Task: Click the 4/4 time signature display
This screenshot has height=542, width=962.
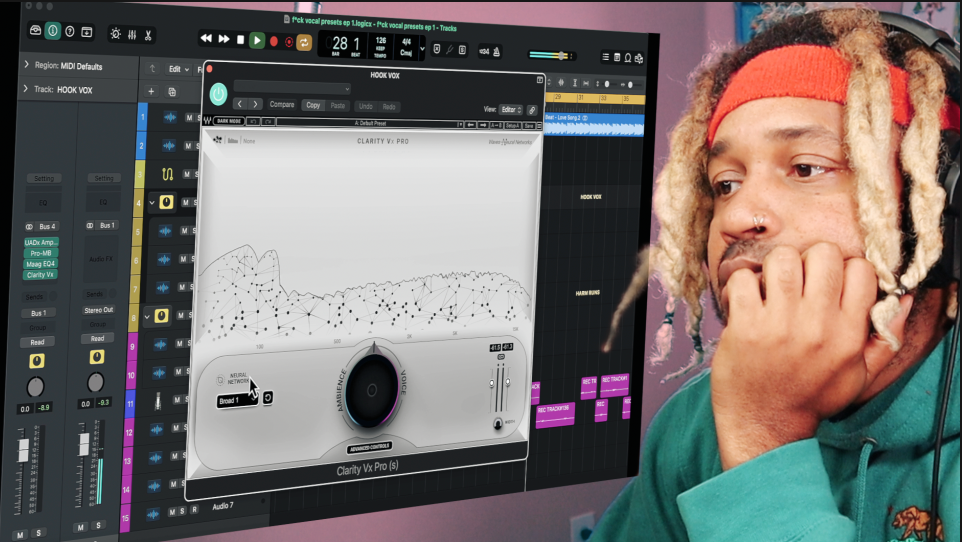Action: click(406, 42)
